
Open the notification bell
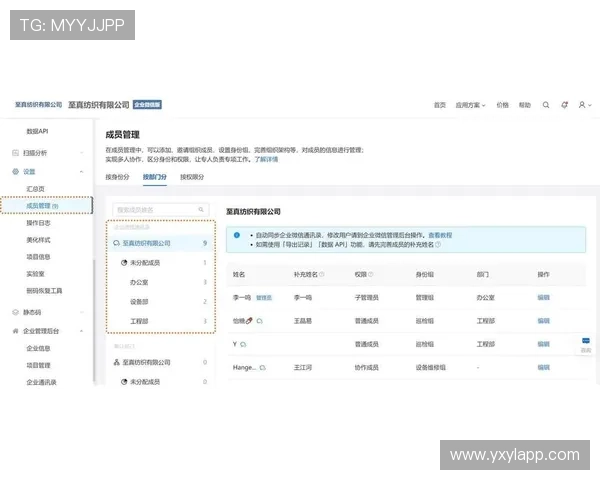(564, 105)
